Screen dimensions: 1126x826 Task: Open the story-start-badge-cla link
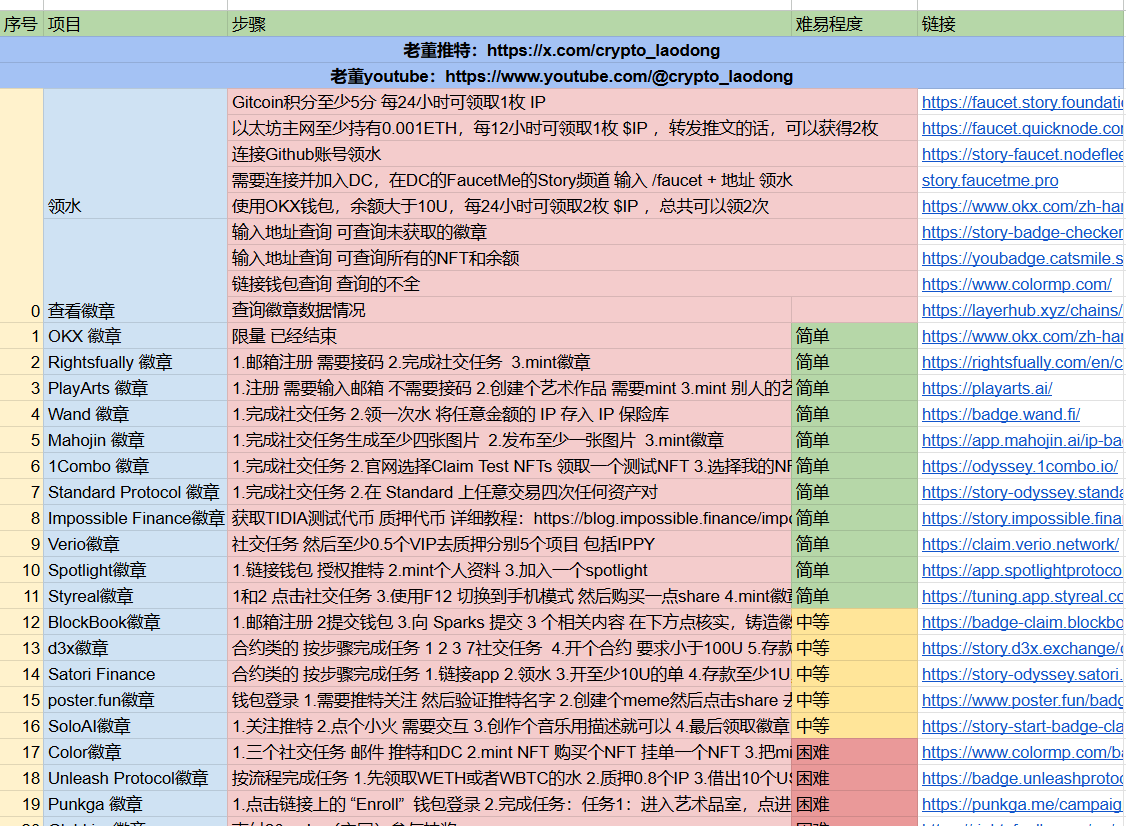point(1022,726)
